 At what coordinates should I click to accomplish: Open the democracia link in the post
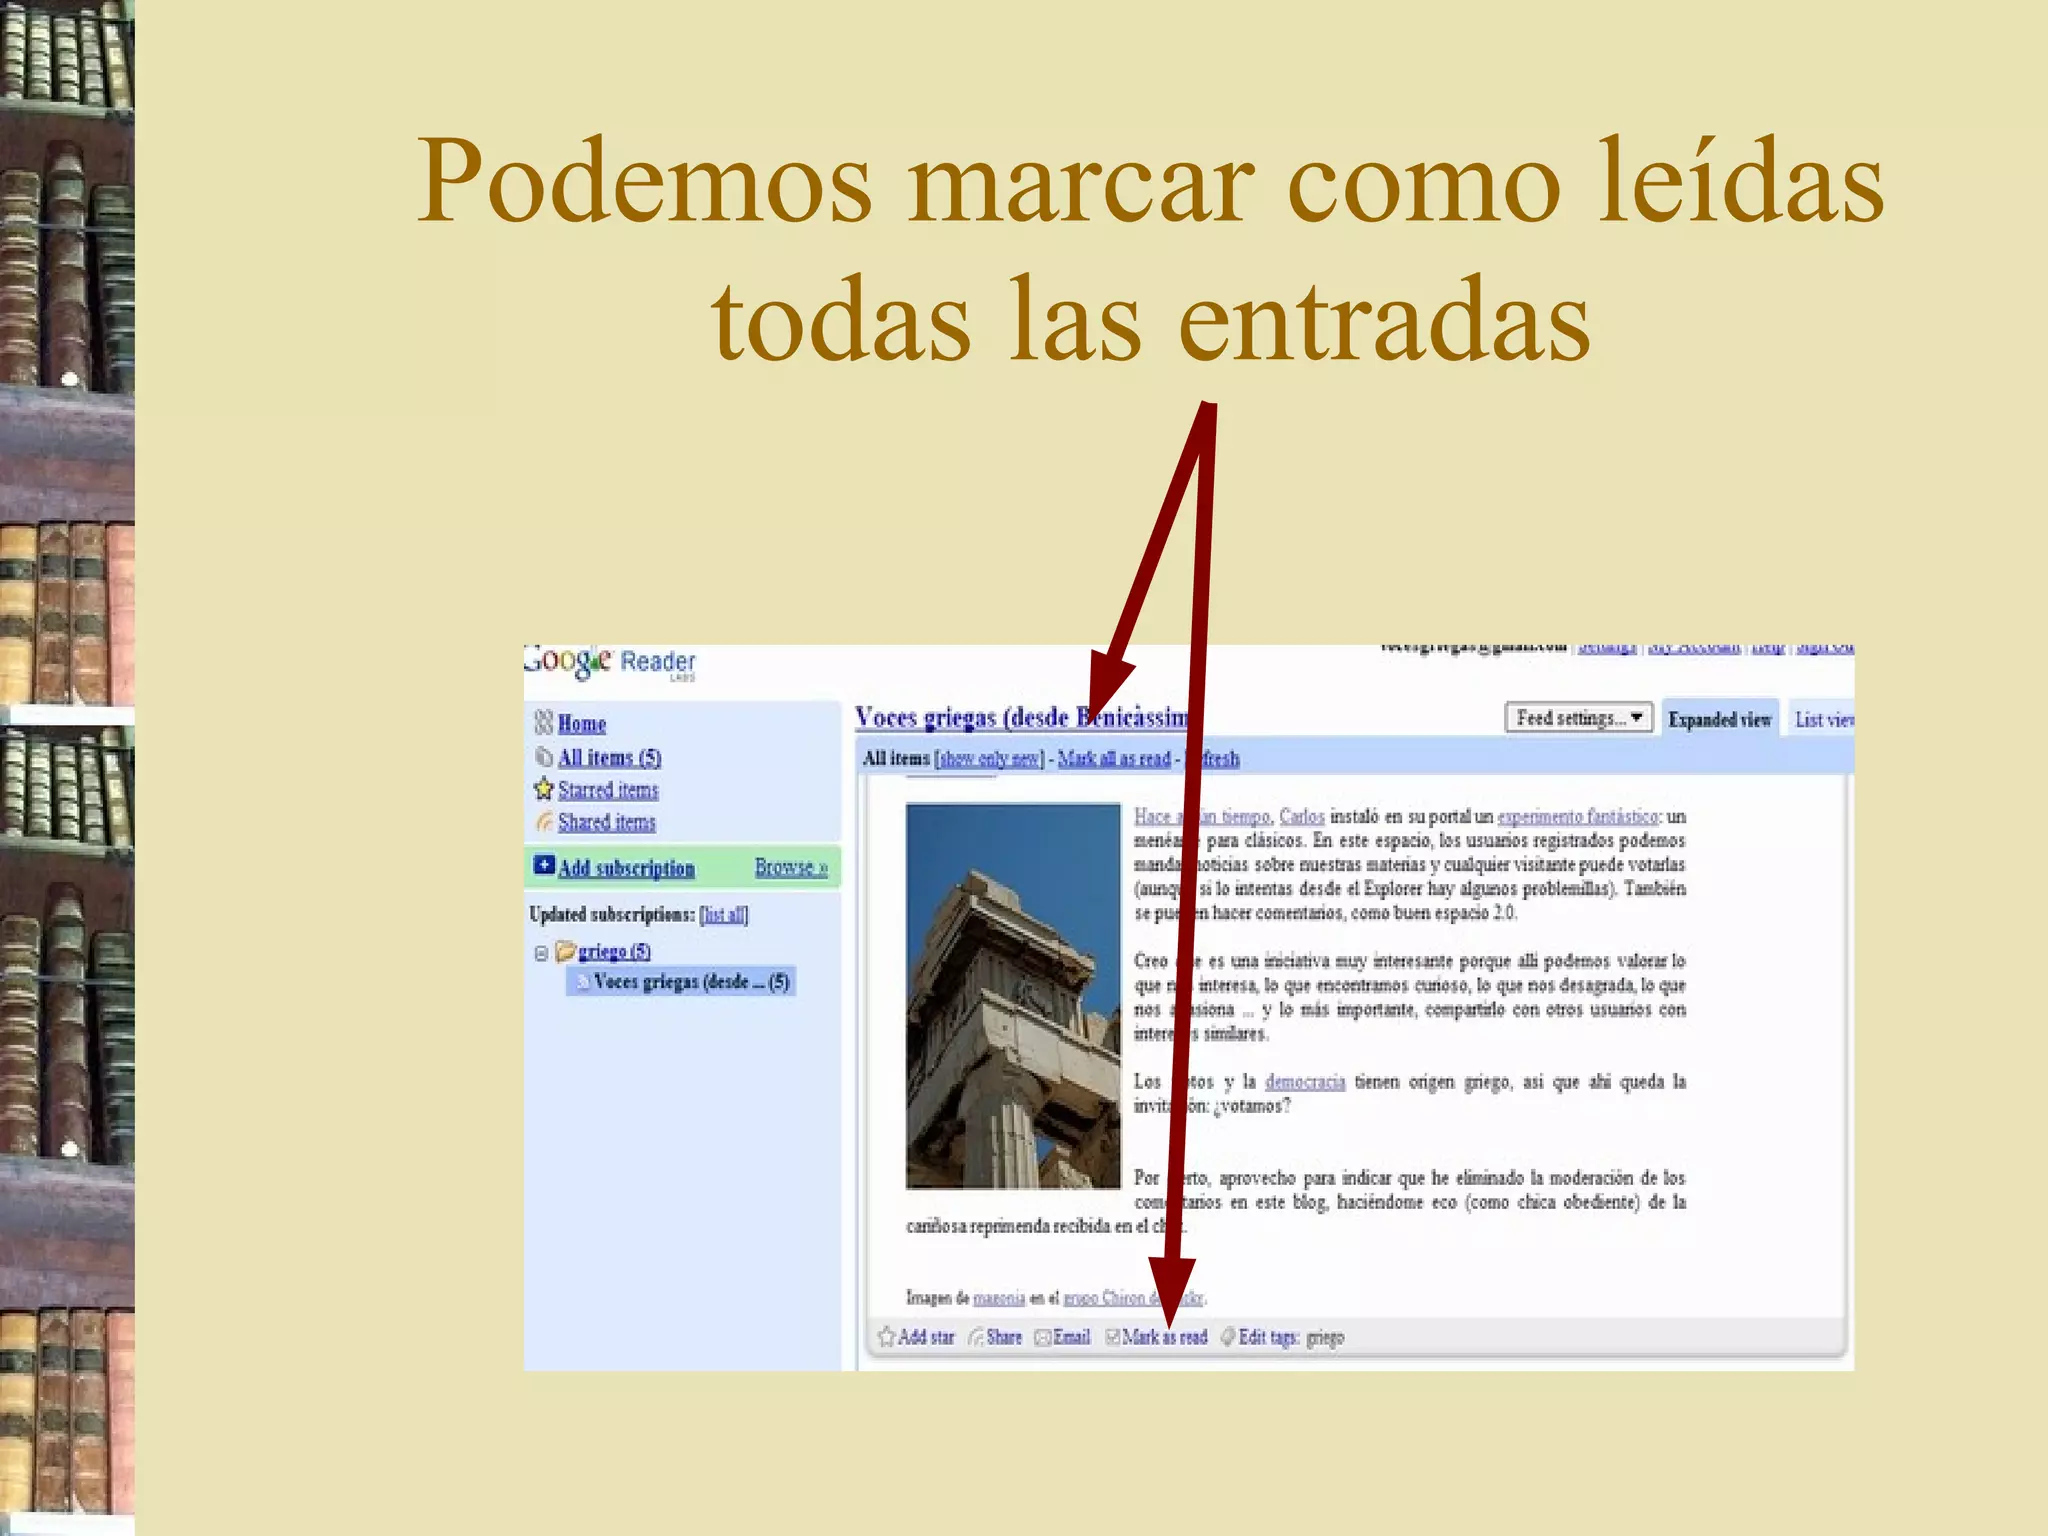click(1305, 1081)
